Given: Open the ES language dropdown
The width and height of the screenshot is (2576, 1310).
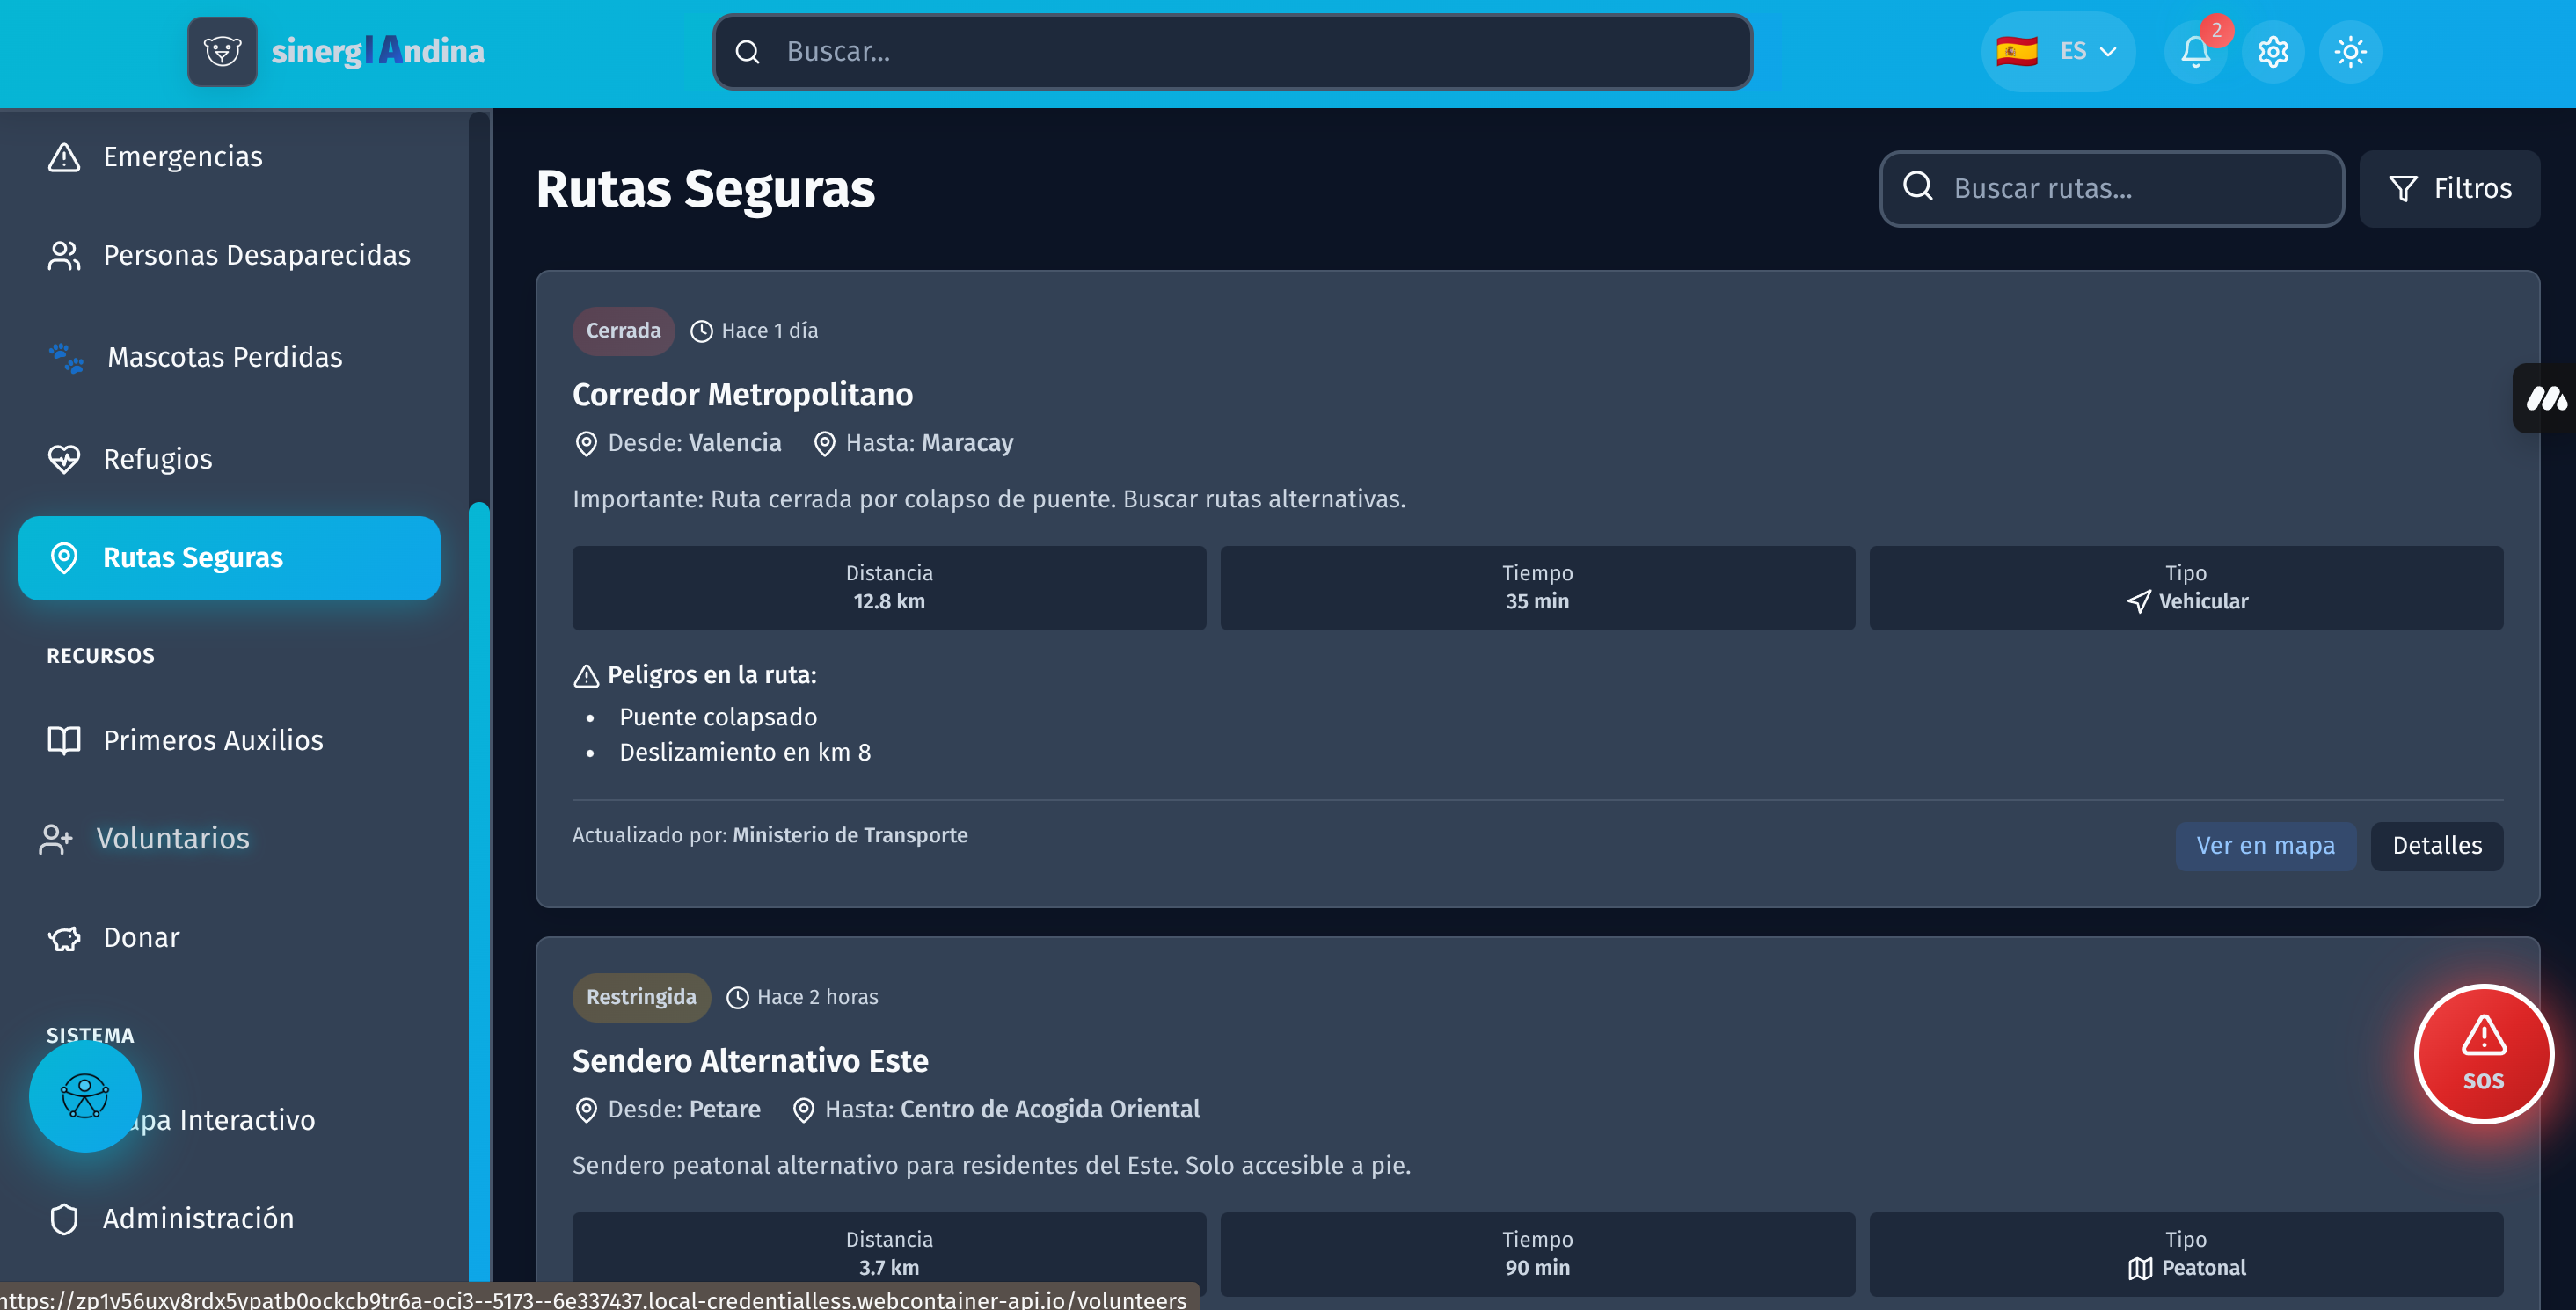Looking at the screenshot, I should 2057,52.
